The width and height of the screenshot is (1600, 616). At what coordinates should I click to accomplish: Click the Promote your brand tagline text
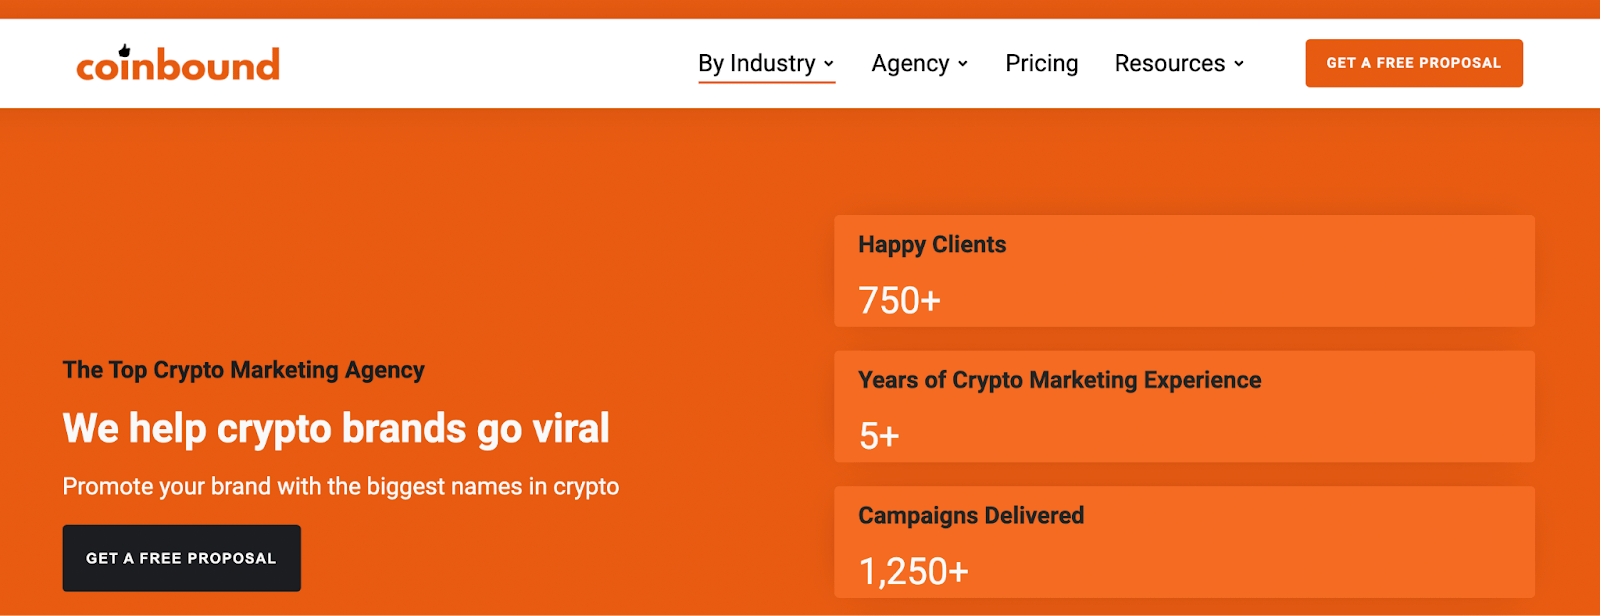(341, 487)
